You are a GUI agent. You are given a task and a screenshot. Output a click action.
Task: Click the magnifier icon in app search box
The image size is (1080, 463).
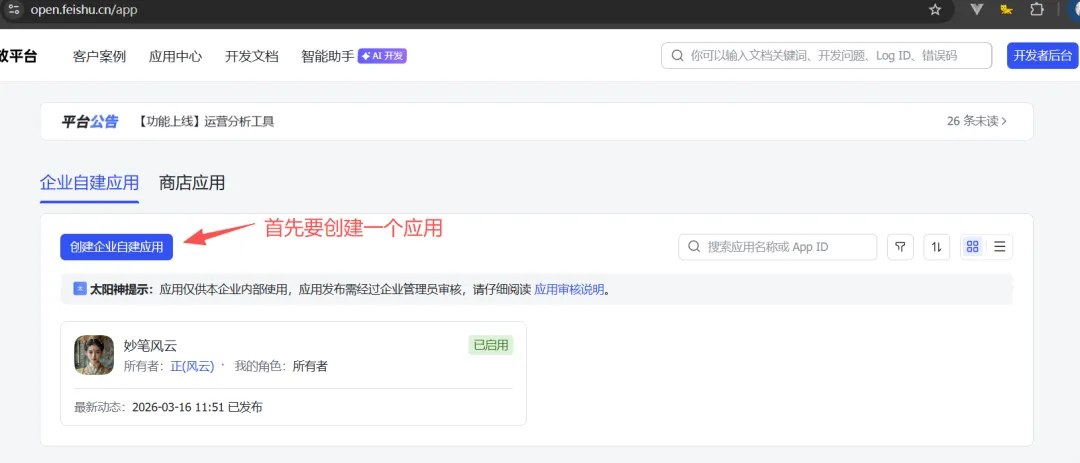pos(694,247)
